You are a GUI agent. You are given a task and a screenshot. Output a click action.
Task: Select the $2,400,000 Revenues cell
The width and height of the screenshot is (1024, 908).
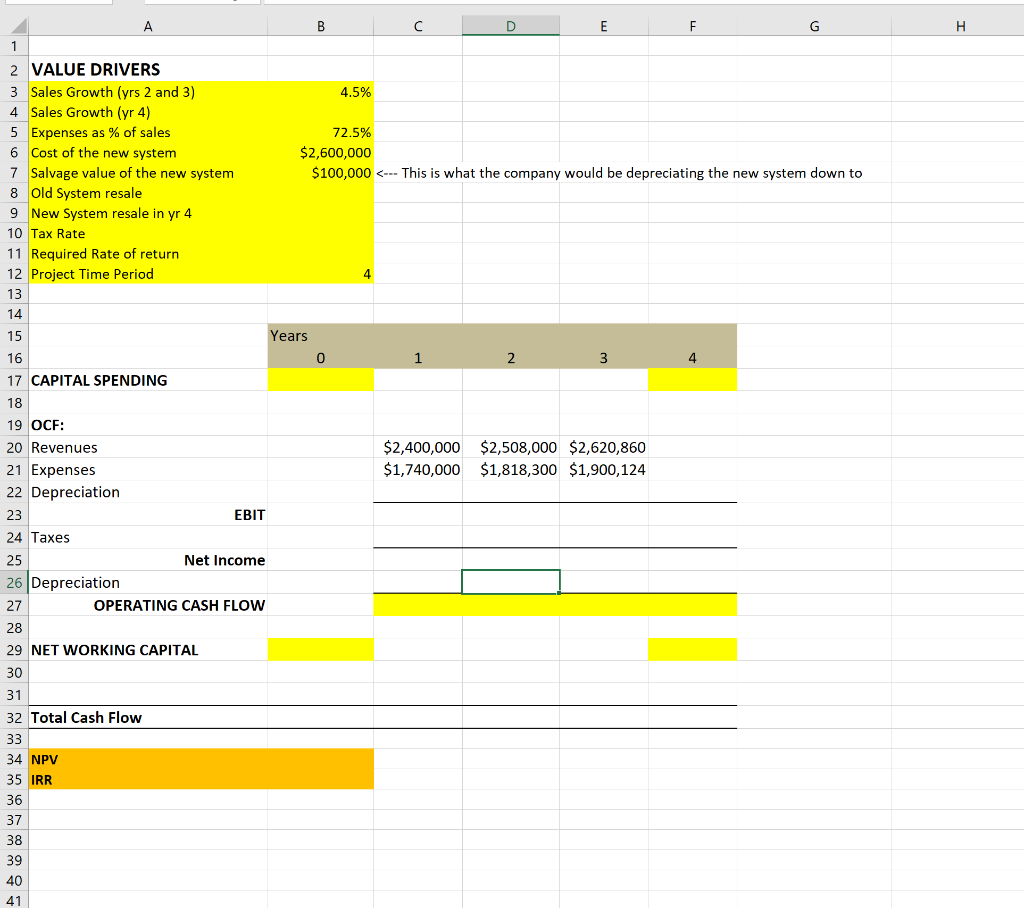point(417,447)
